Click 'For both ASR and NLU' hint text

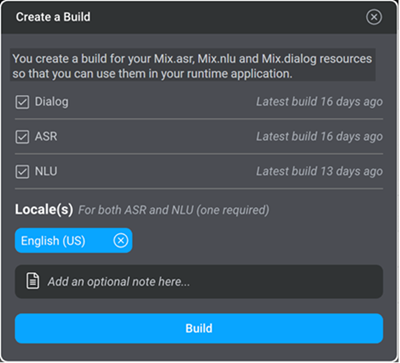pyautogui.click(x=173, y=210)
